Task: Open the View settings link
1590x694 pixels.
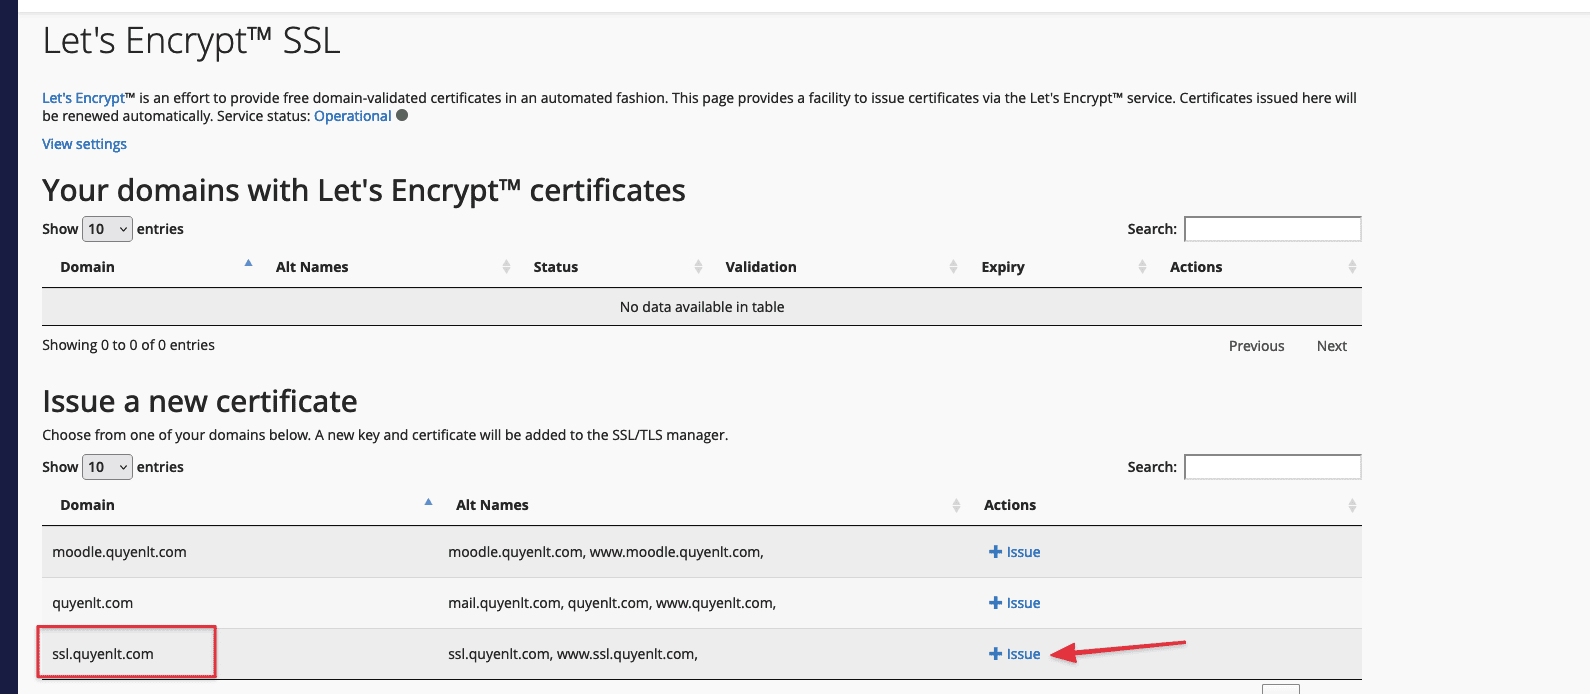Action: pyautogui.click(x=84, y=144)
